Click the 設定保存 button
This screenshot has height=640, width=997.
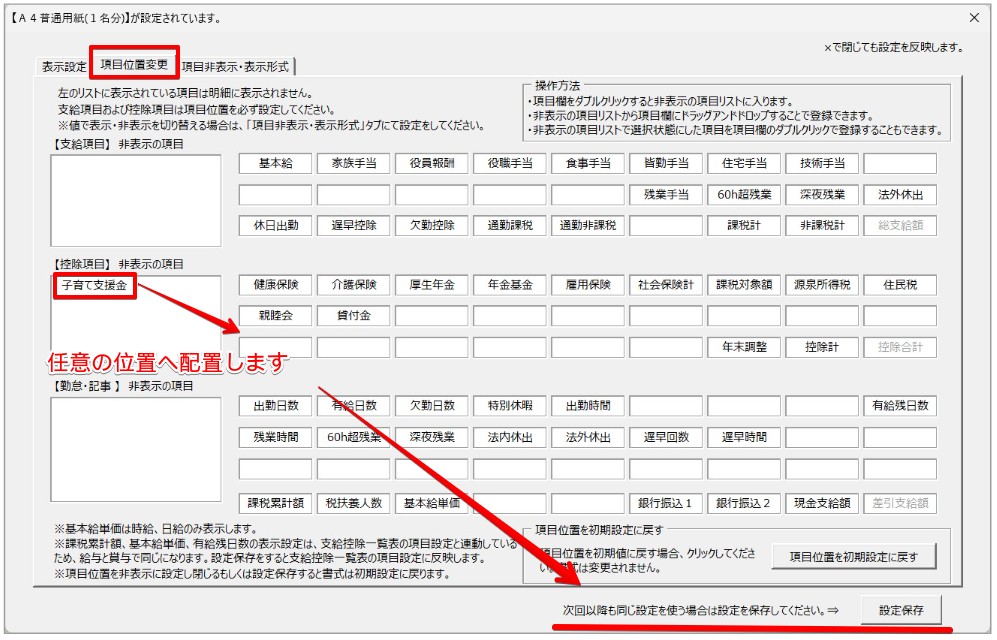[x=900, y=610]
